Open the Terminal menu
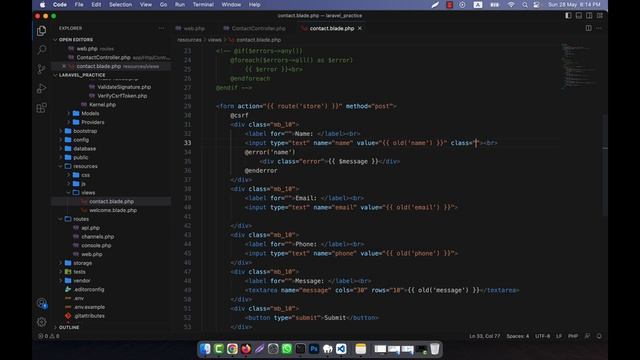Image resolution: width=640 pixels, height=360 pixels. point(203,5)
